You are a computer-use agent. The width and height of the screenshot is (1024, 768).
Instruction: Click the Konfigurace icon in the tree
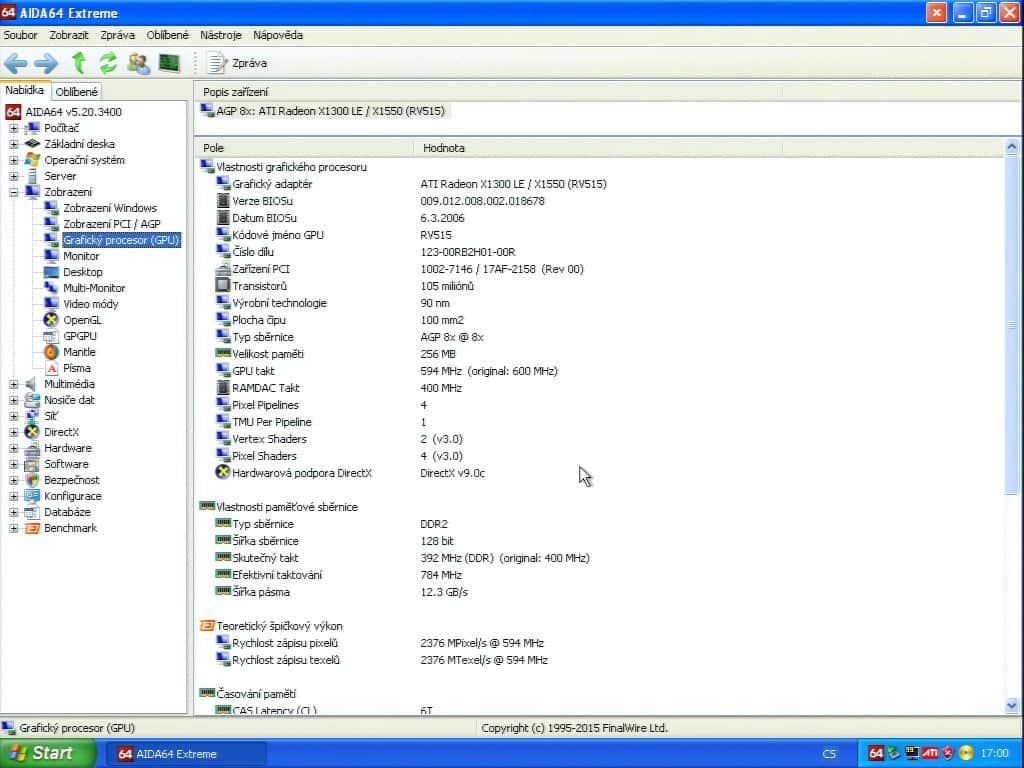click(31, 496)
